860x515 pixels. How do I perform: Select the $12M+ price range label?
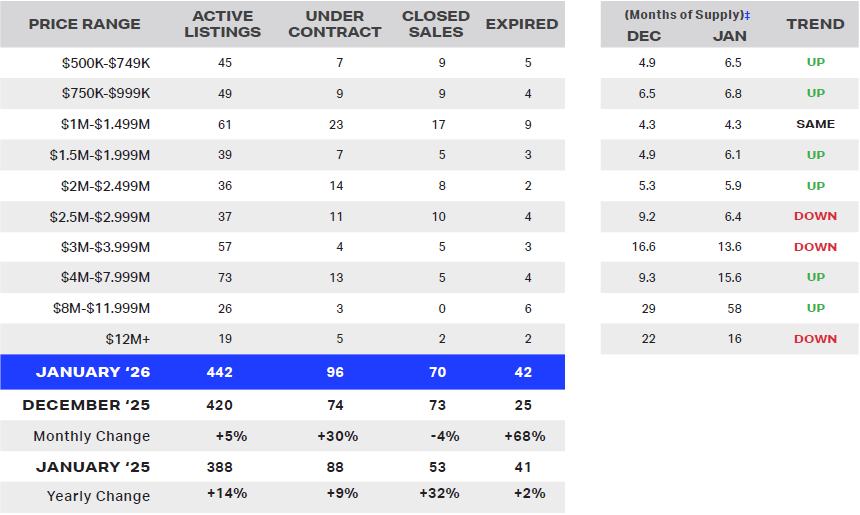tap(128, 340)
